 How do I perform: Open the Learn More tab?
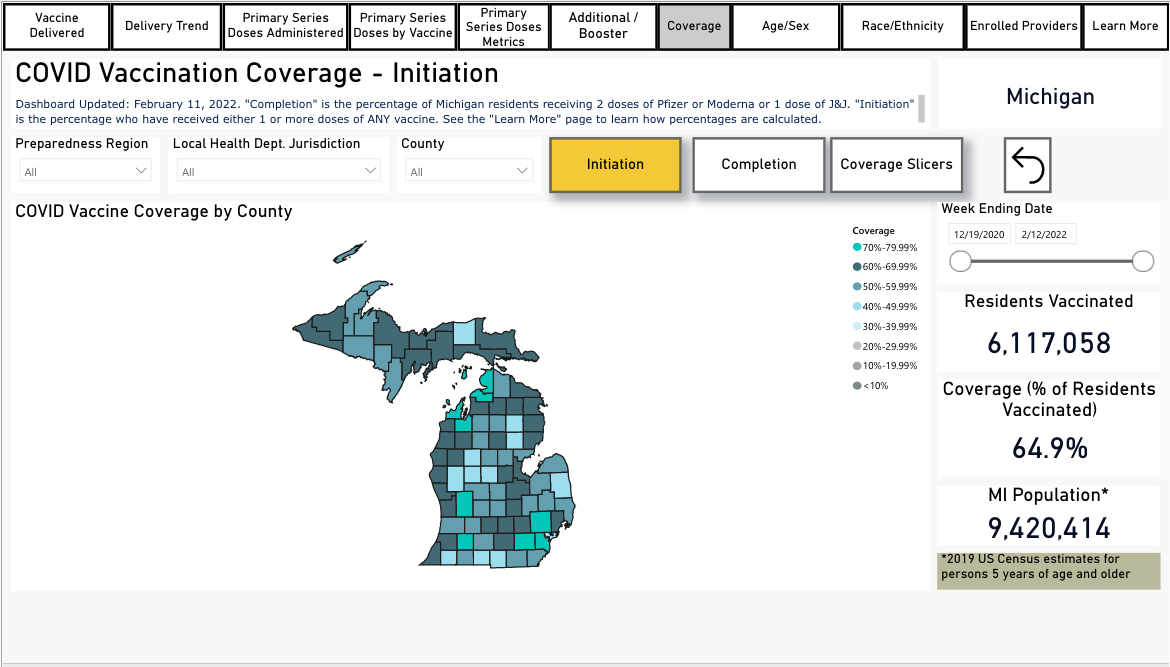pos(1125,26)
